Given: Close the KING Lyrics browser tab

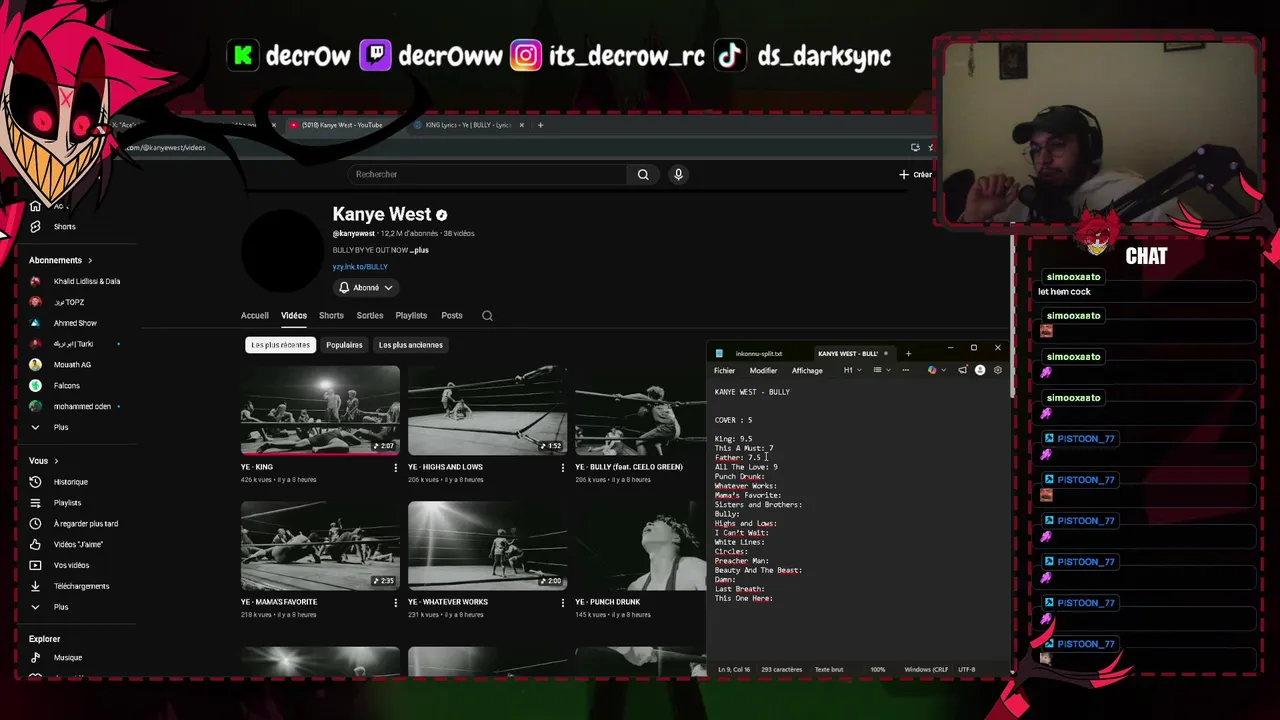Looking at the screenshot, I should click(x=521, y=125).
